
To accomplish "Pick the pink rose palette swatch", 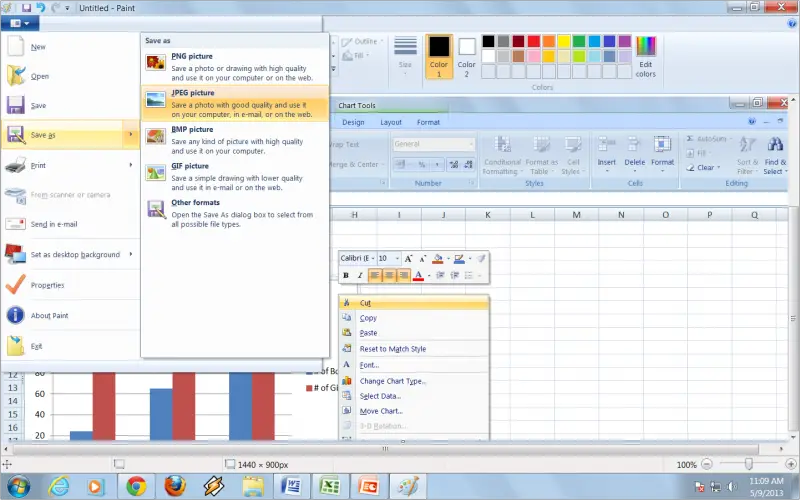I will 534,56.
